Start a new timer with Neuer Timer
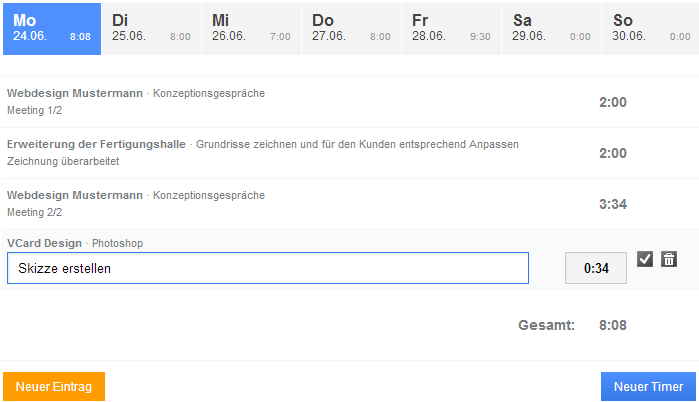 click(648, 387)
